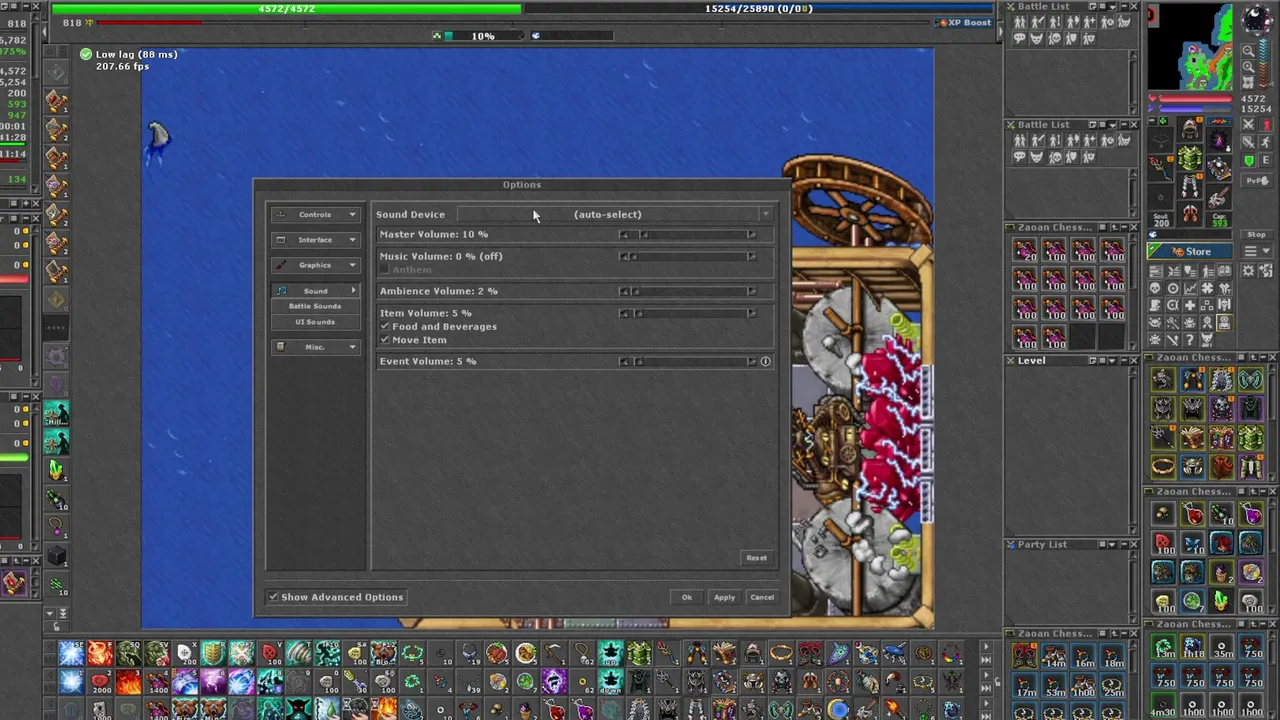Toggle the PvP secure mode button
Viewport: 1280px width, 720px height.
click(1256, 180)
